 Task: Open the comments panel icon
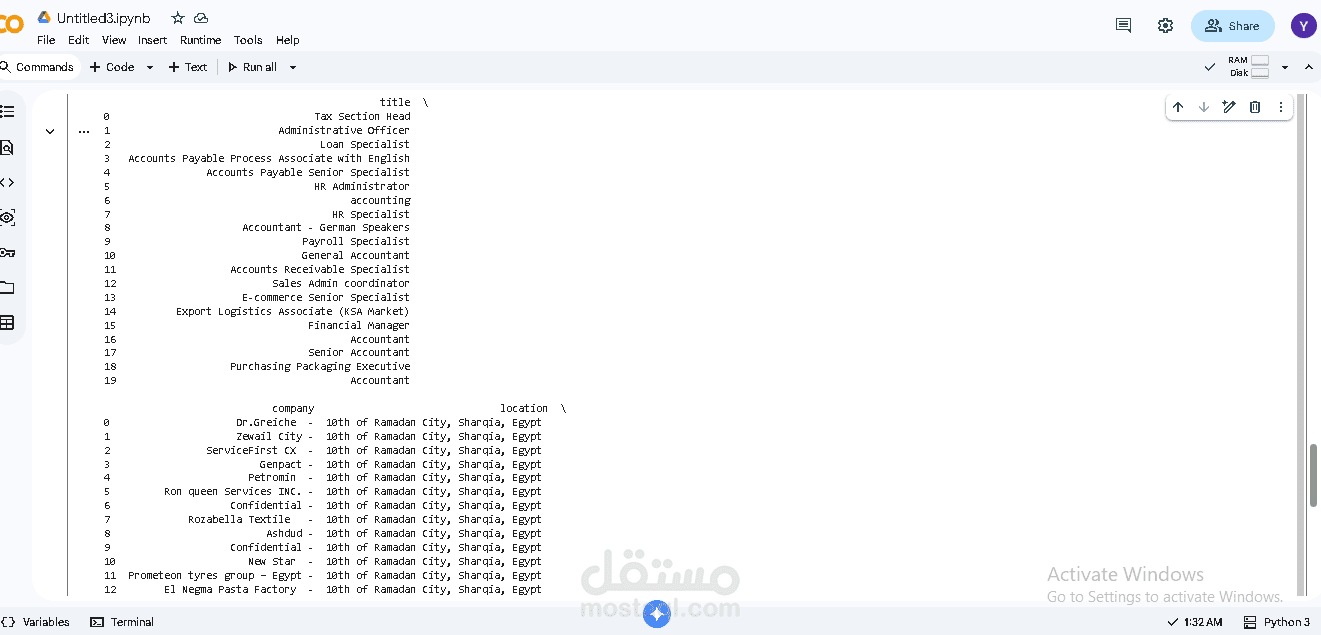click(x=1122, y=25)
